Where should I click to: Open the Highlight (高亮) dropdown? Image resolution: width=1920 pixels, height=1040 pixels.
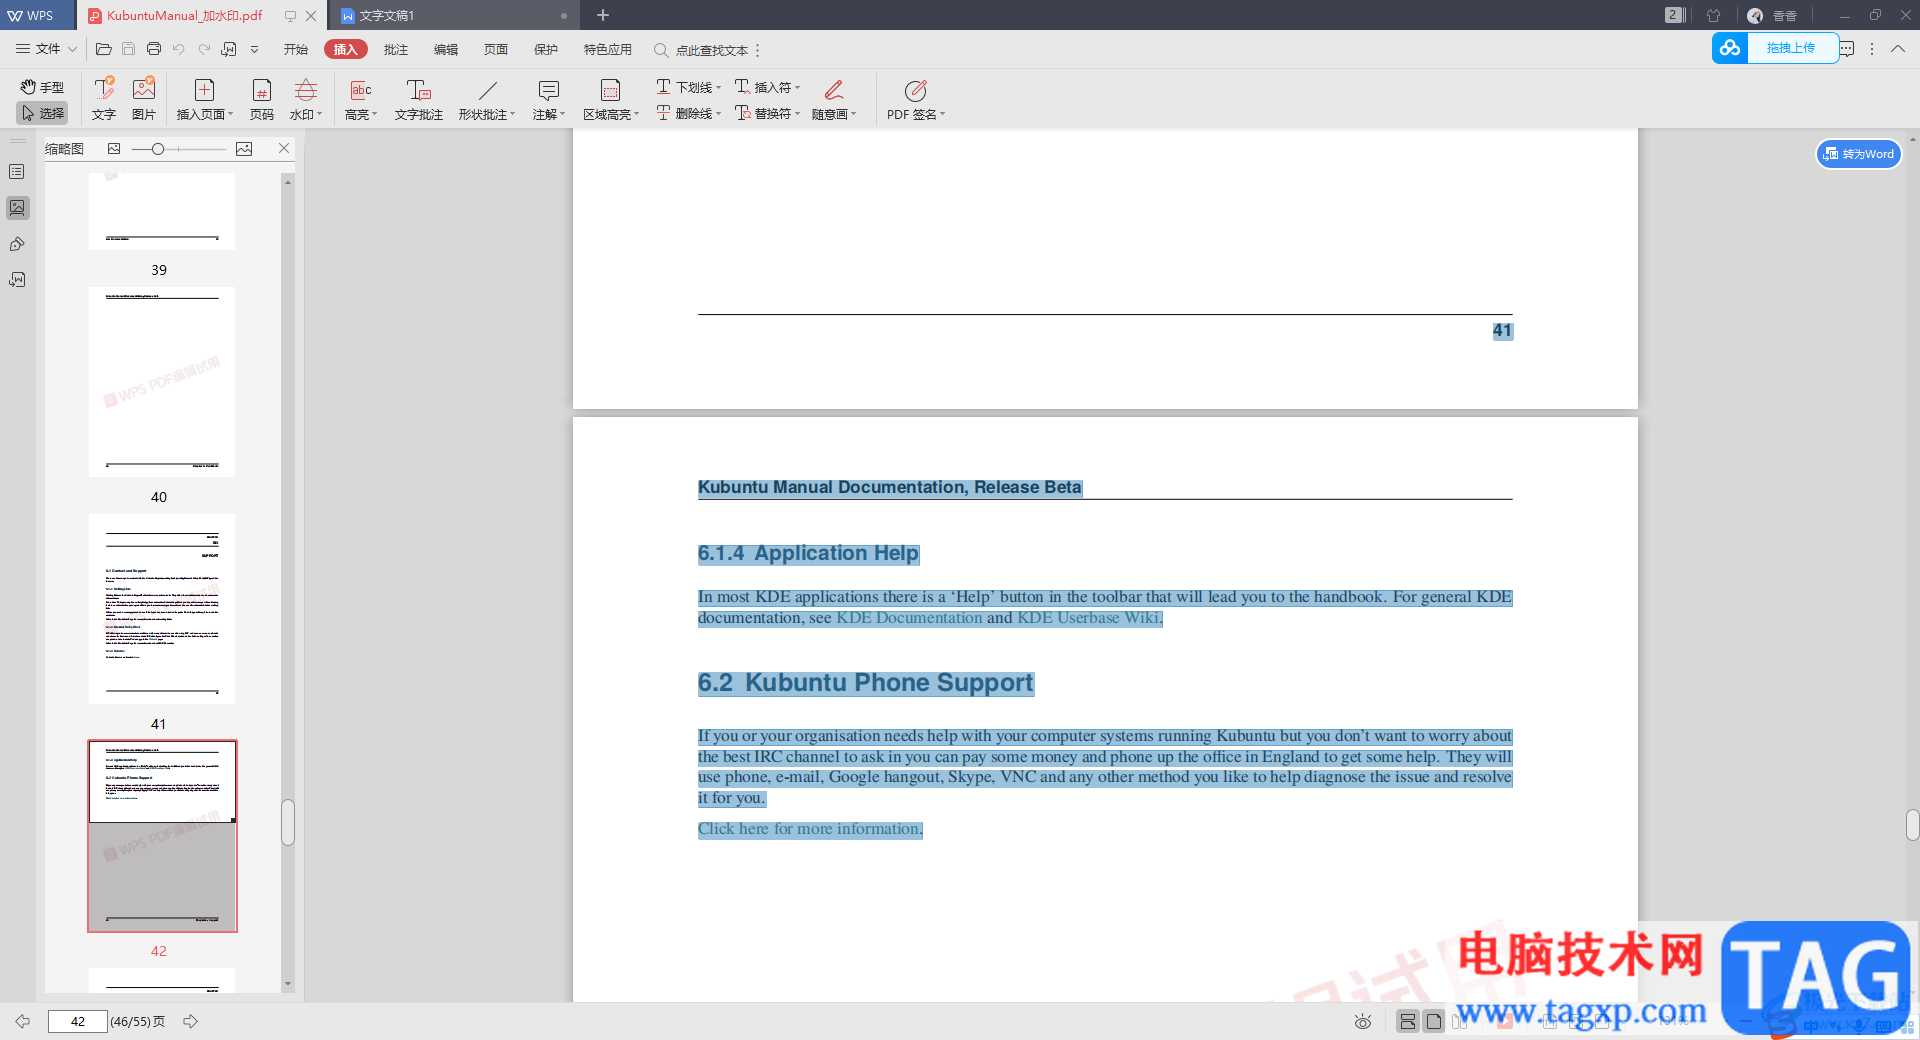[x=361, y=99]
